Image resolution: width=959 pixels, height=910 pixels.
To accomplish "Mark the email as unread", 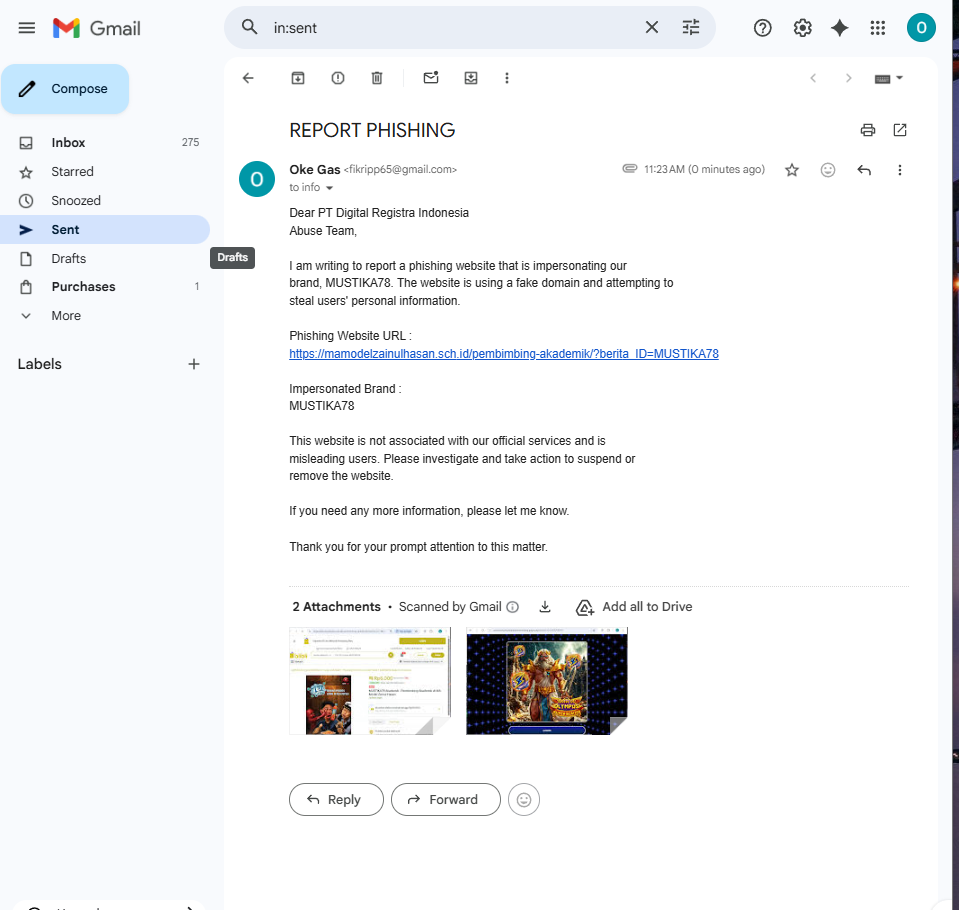I will click(431, 78).
